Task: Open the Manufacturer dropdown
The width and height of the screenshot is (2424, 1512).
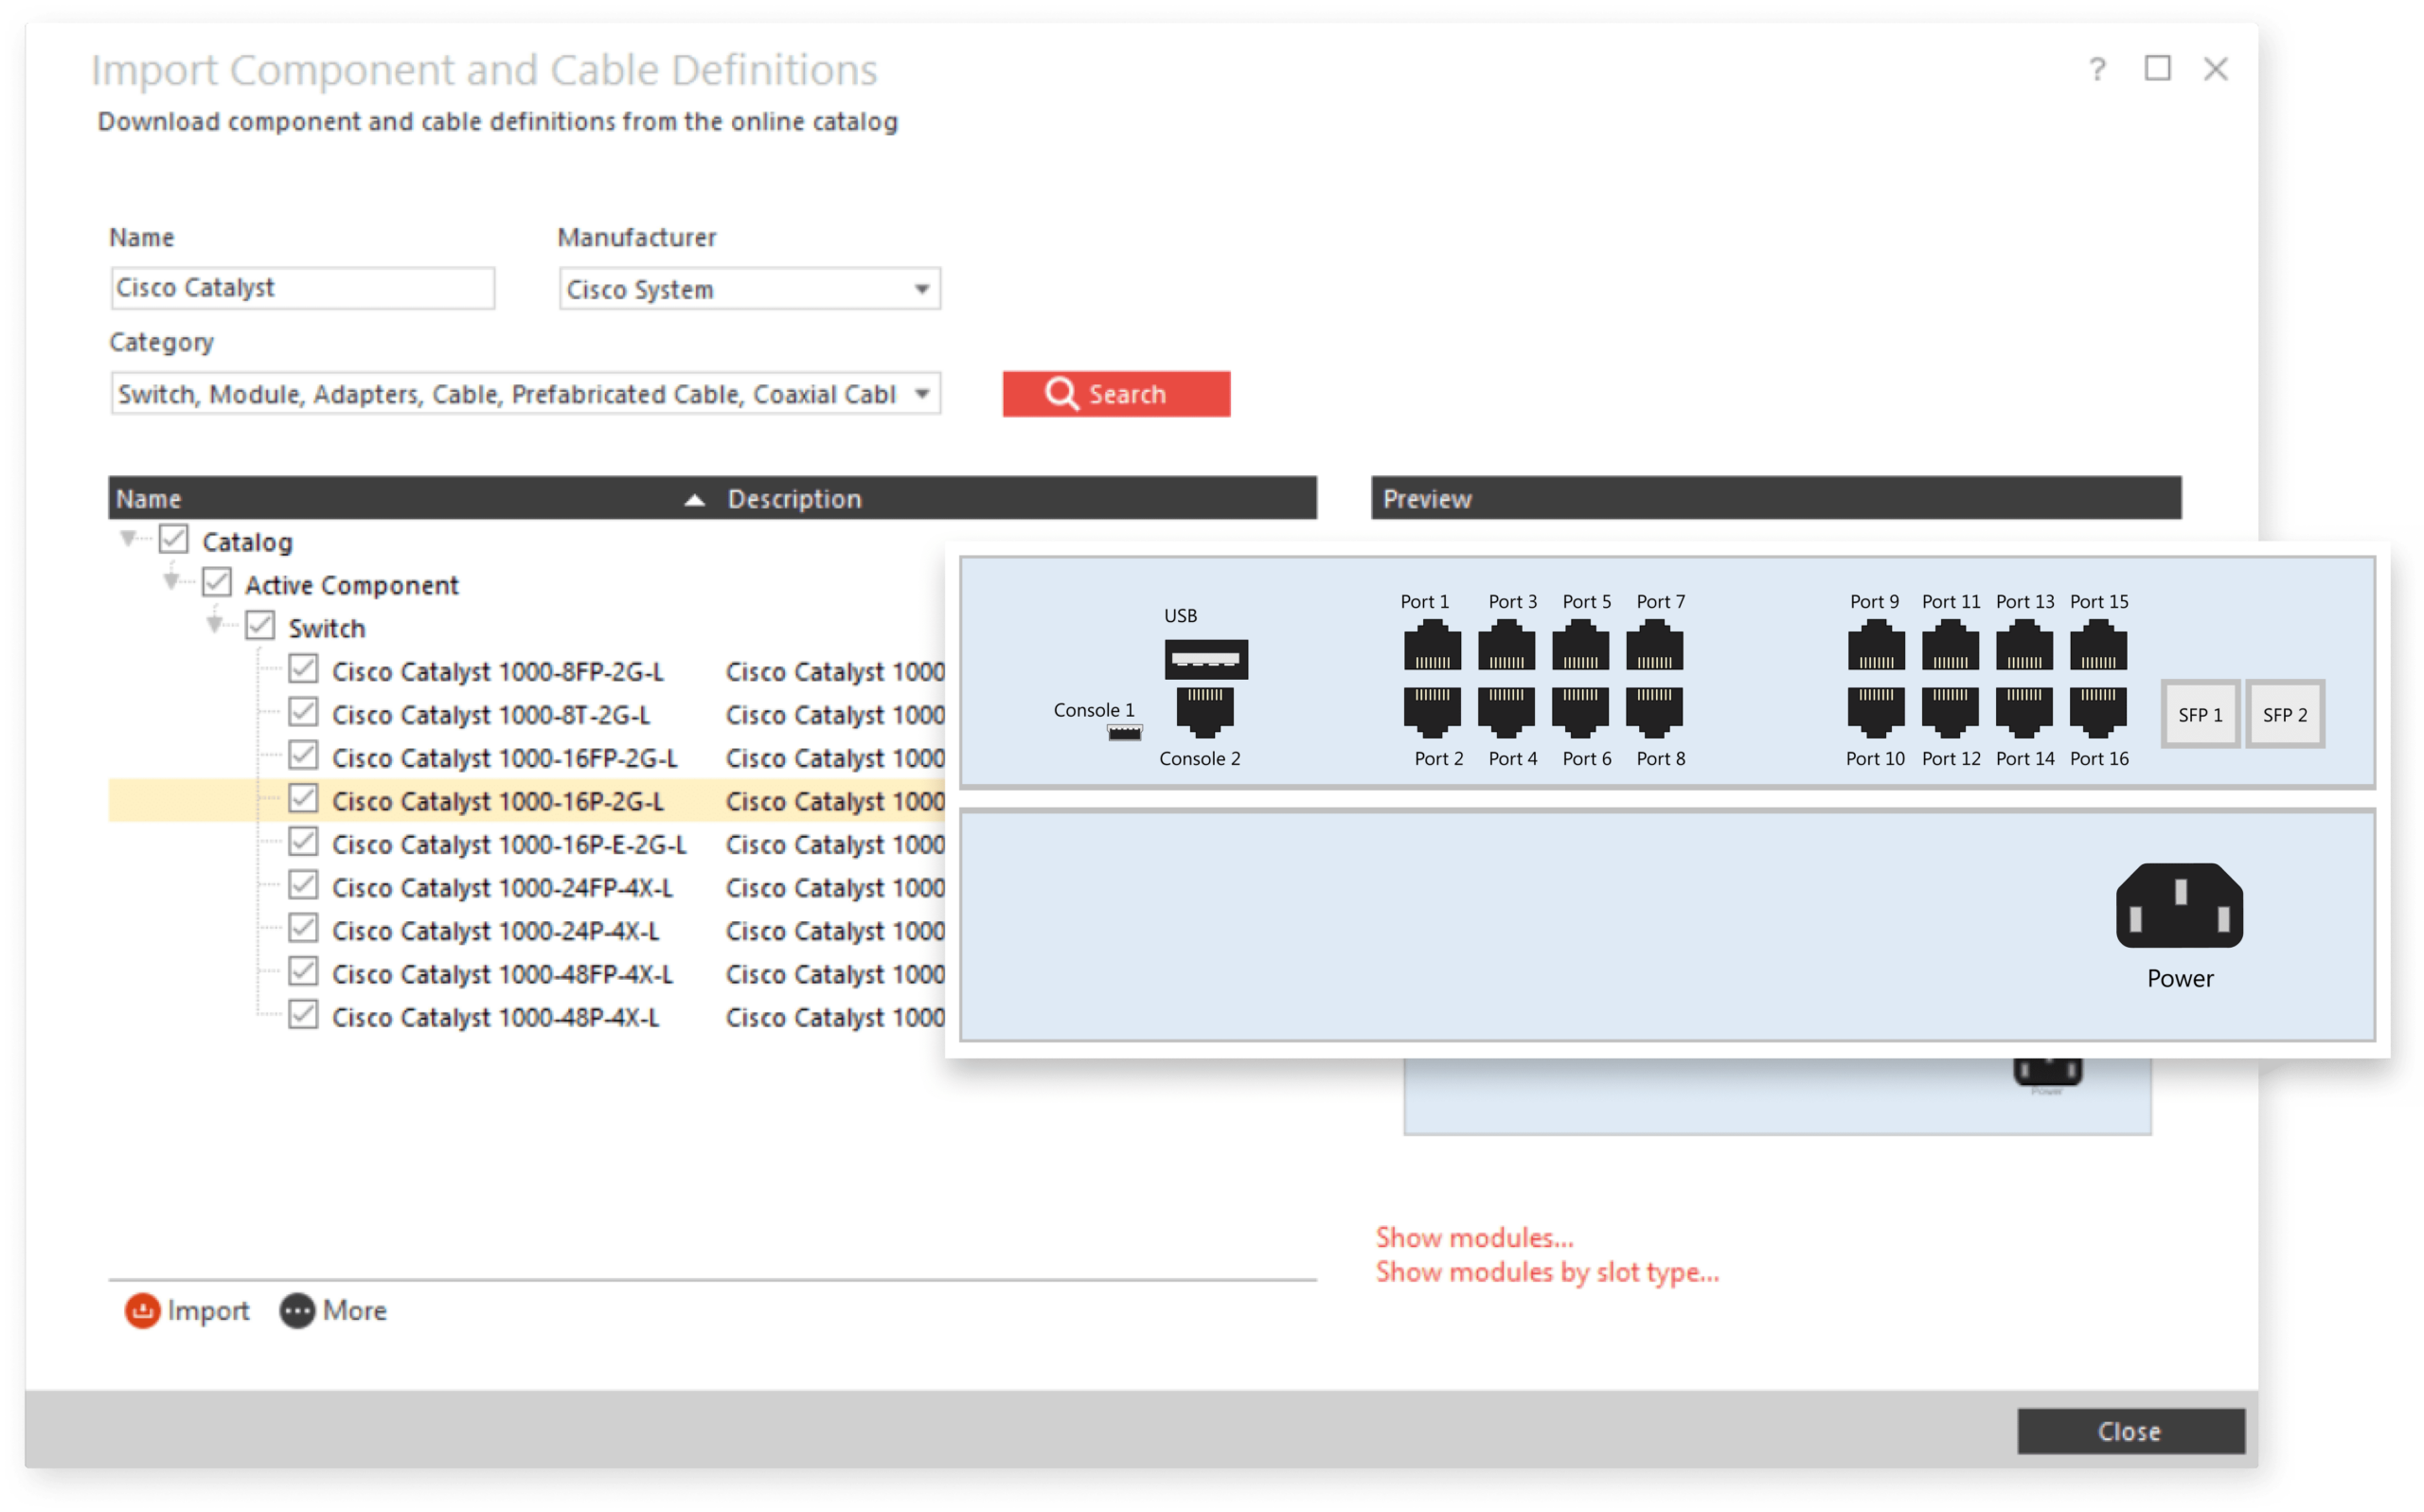Action: 922,289
